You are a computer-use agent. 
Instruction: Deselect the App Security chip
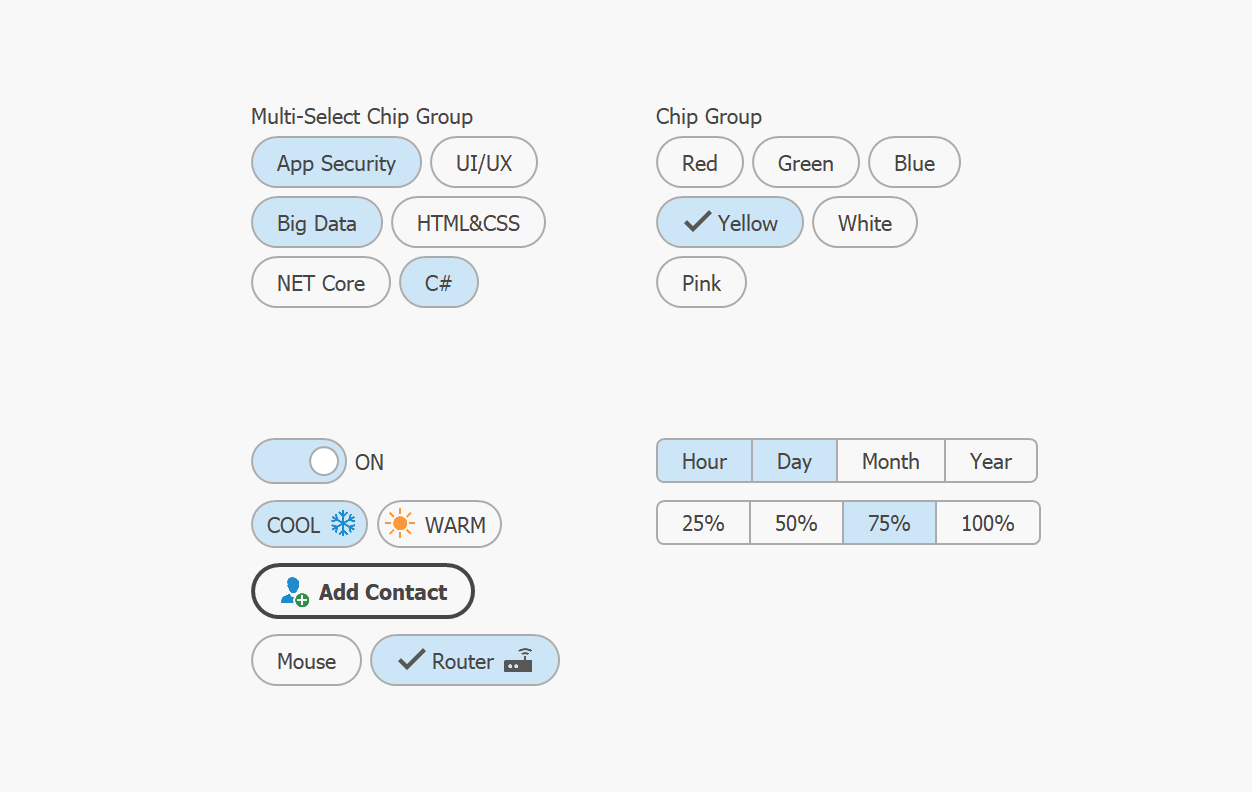[x=336, y=163]
